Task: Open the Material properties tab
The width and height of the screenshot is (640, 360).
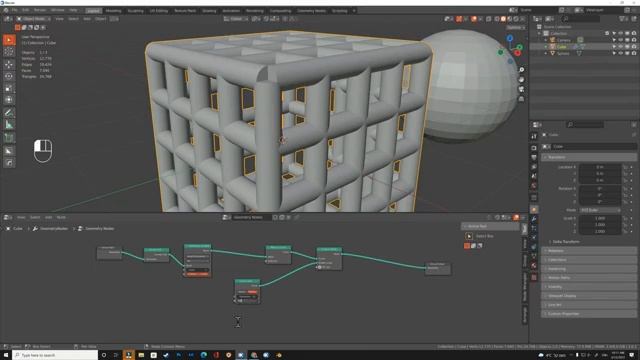Action: click(x=534, y=265)
